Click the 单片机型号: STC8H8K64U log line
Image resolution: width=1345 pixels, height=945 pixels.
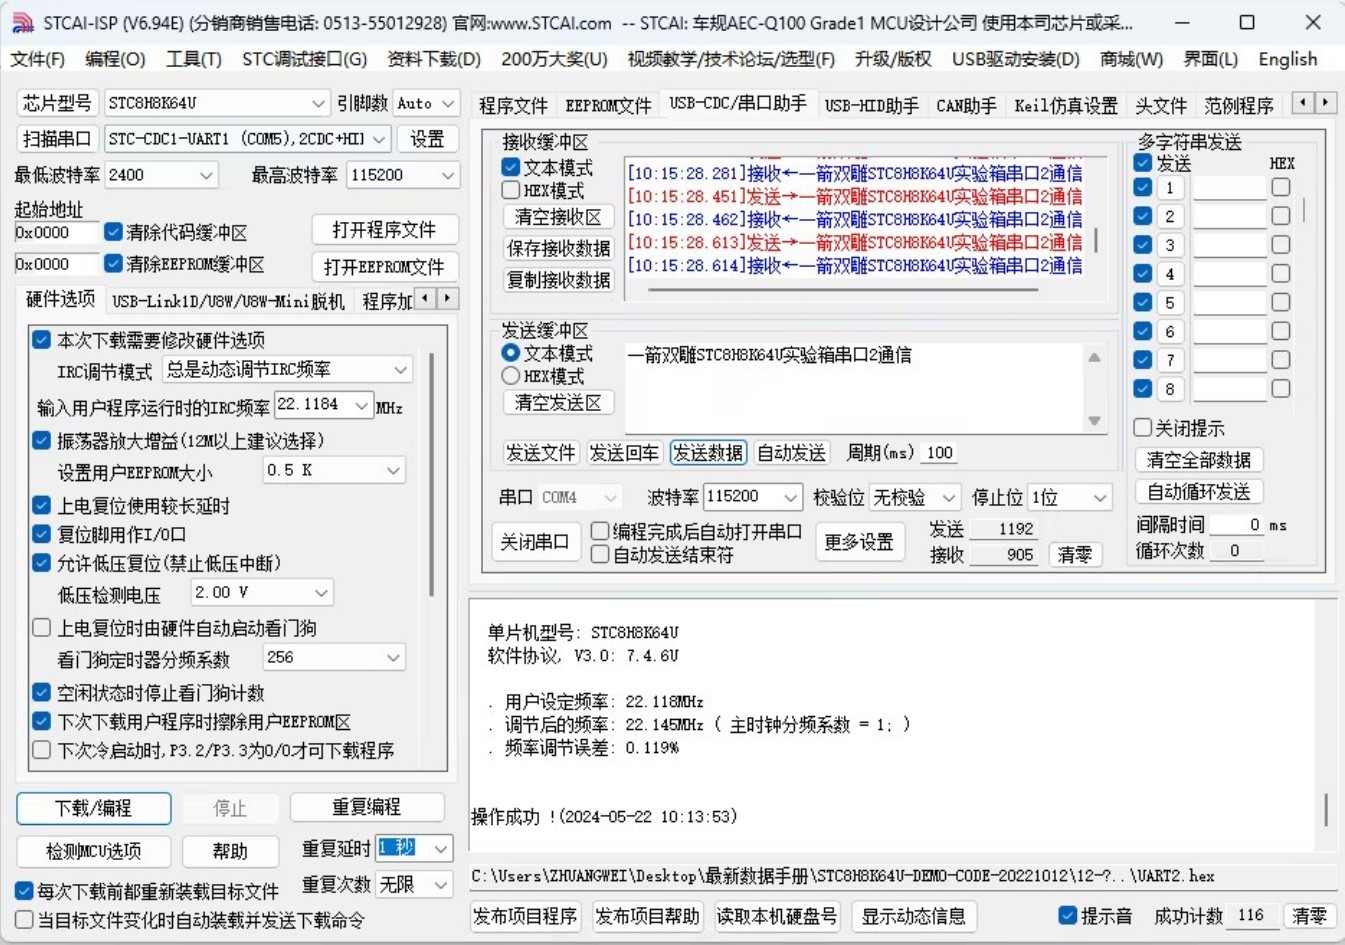pos(583,633)
